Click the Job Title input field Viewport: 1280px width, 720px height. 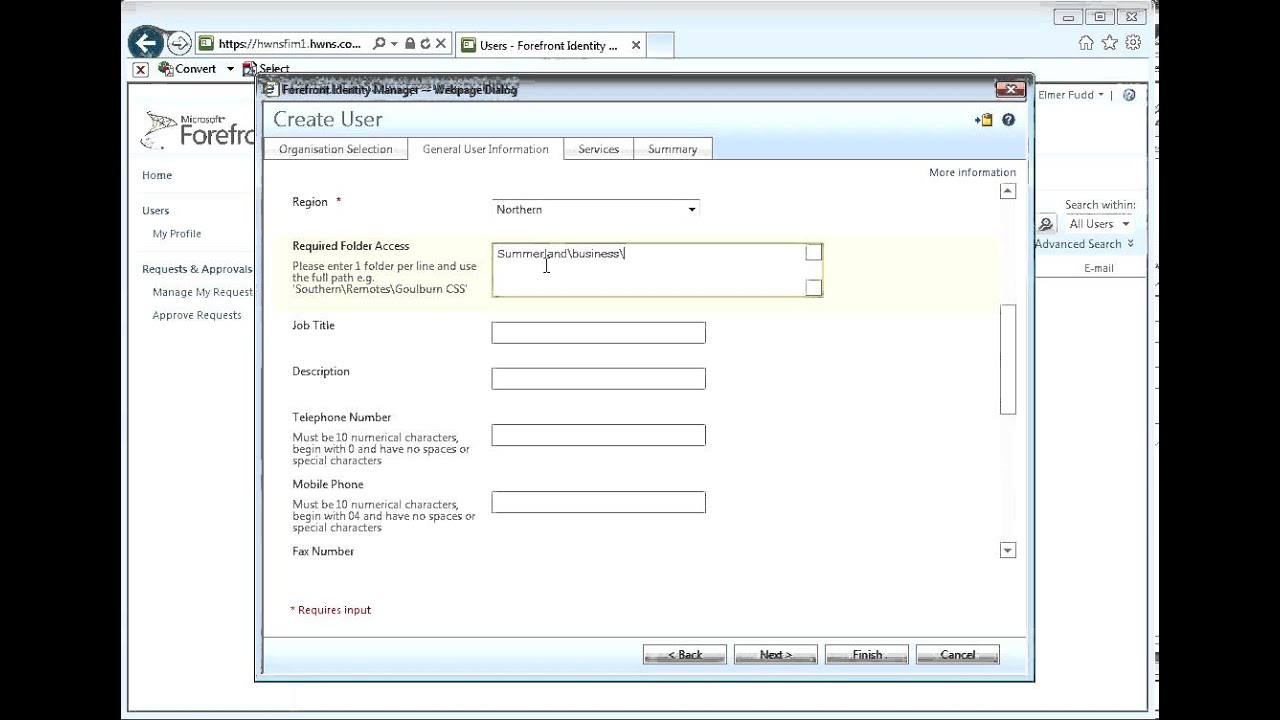click(598, 333)
